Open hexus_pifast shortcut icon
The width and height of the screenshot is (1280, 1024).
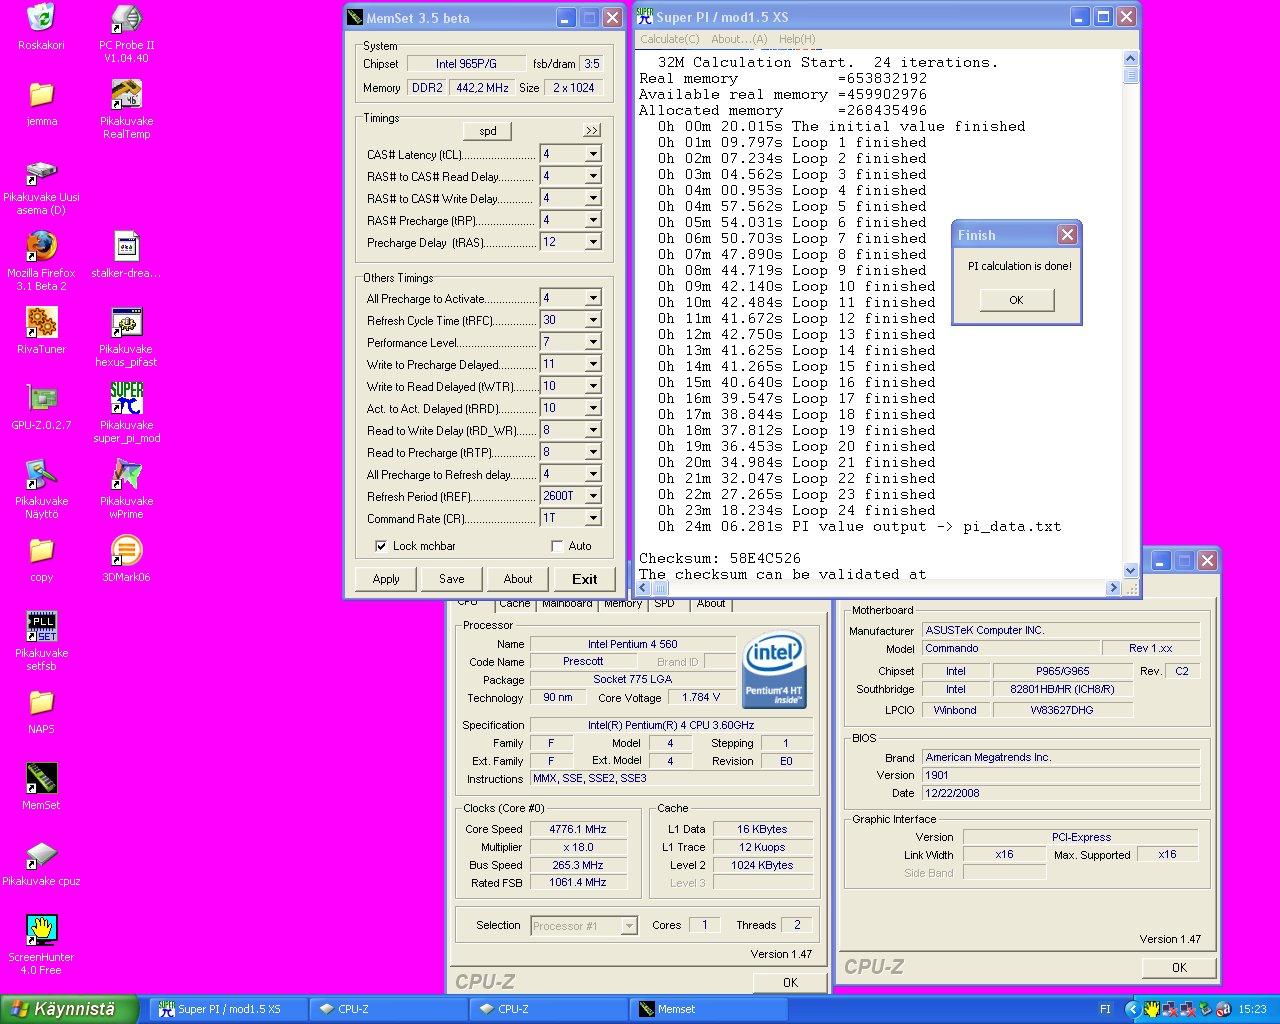point(126,322)
